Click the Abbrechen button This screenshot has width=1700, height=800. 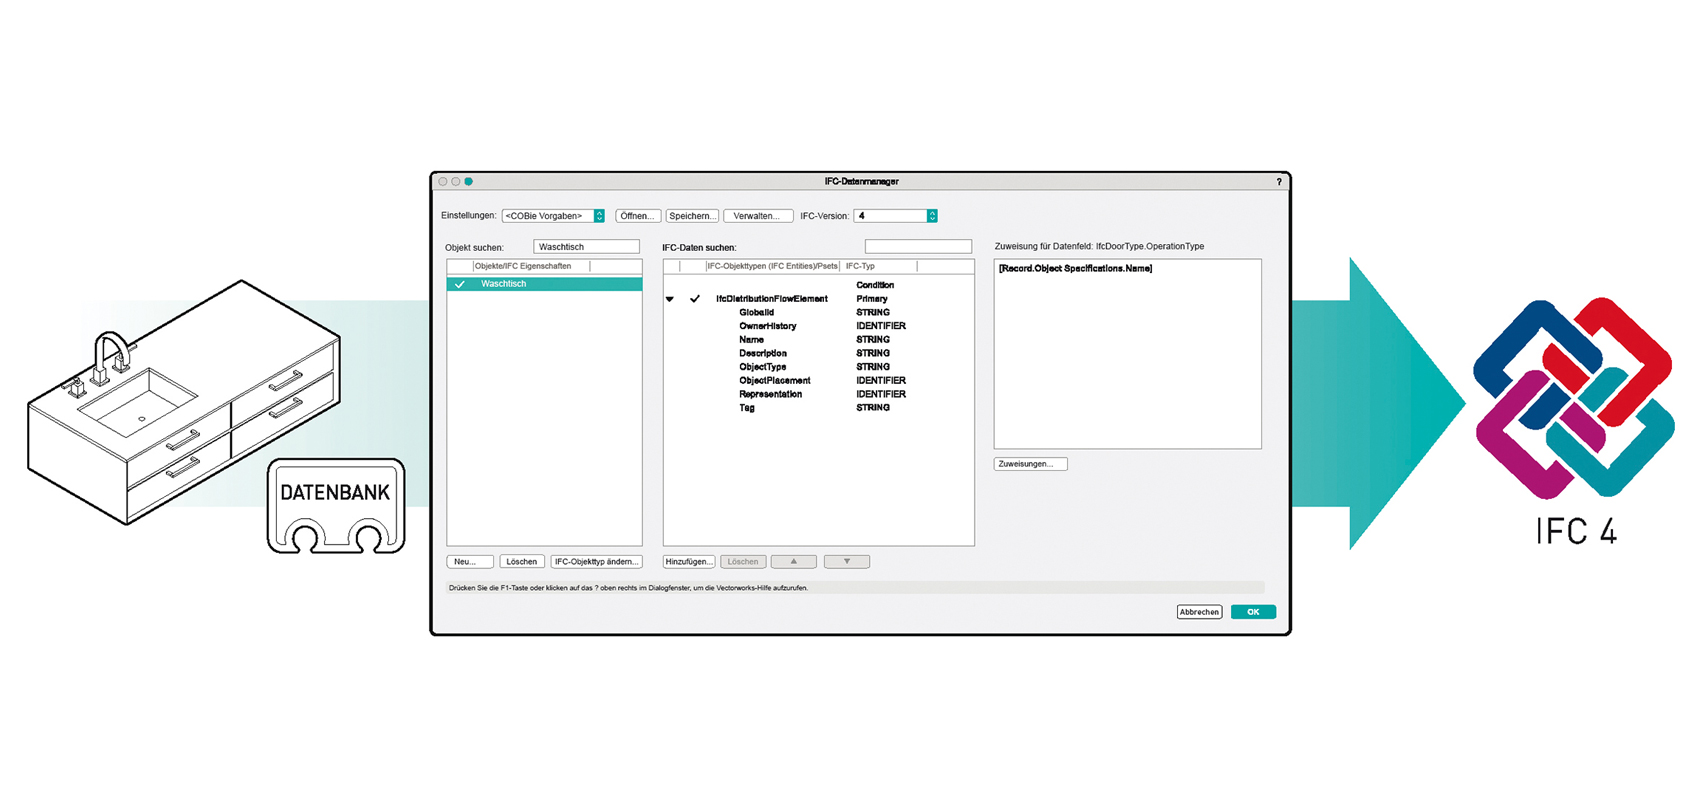coord(1199,612)
